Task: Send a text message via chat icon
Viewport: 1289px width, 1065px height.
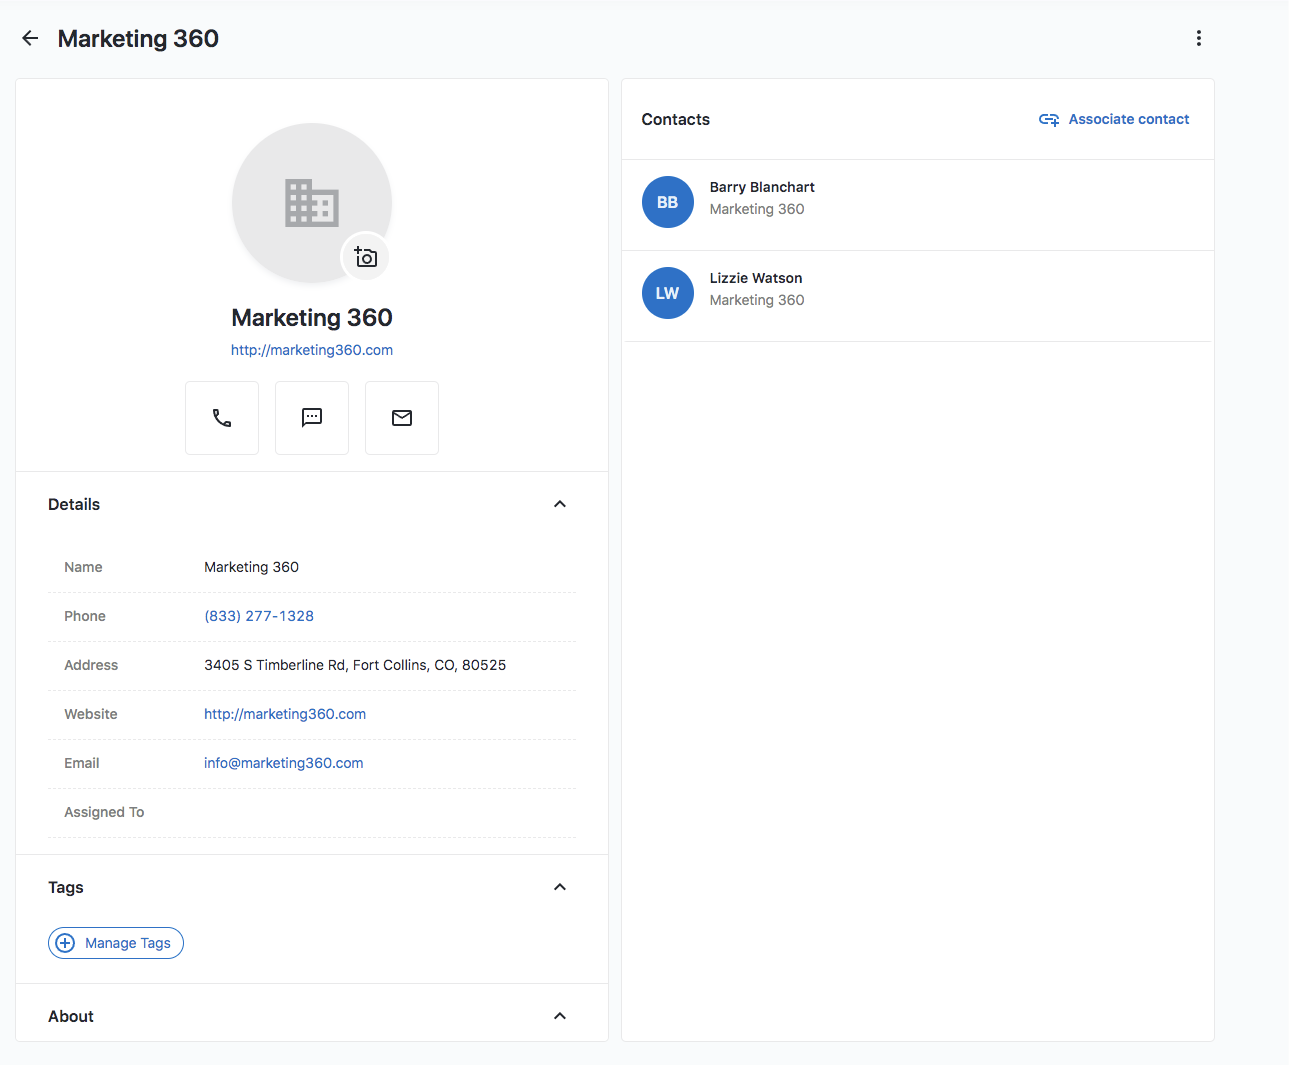Action: click(312, 418)
